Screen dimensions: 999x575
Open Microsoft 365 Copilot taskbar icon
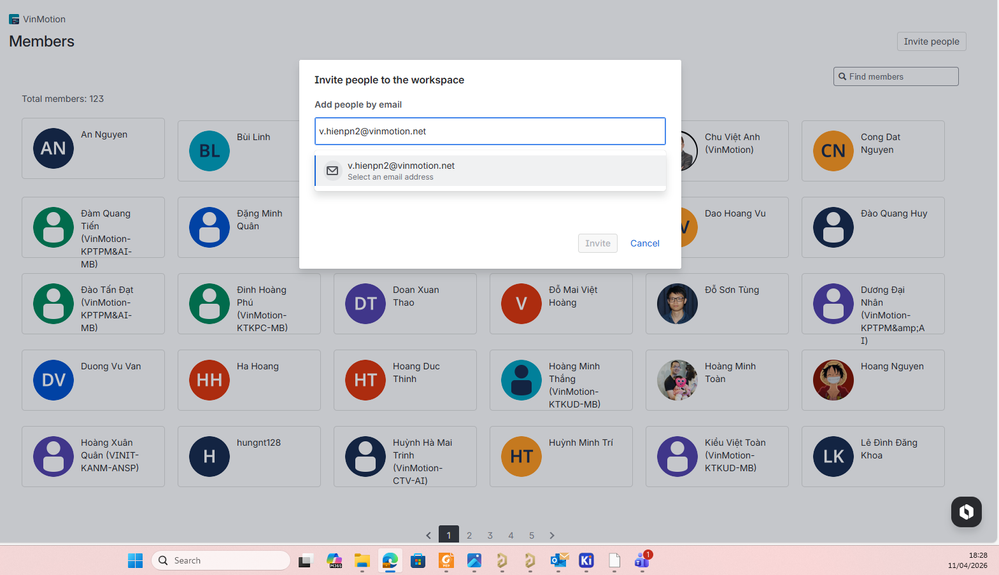(334, 560)
